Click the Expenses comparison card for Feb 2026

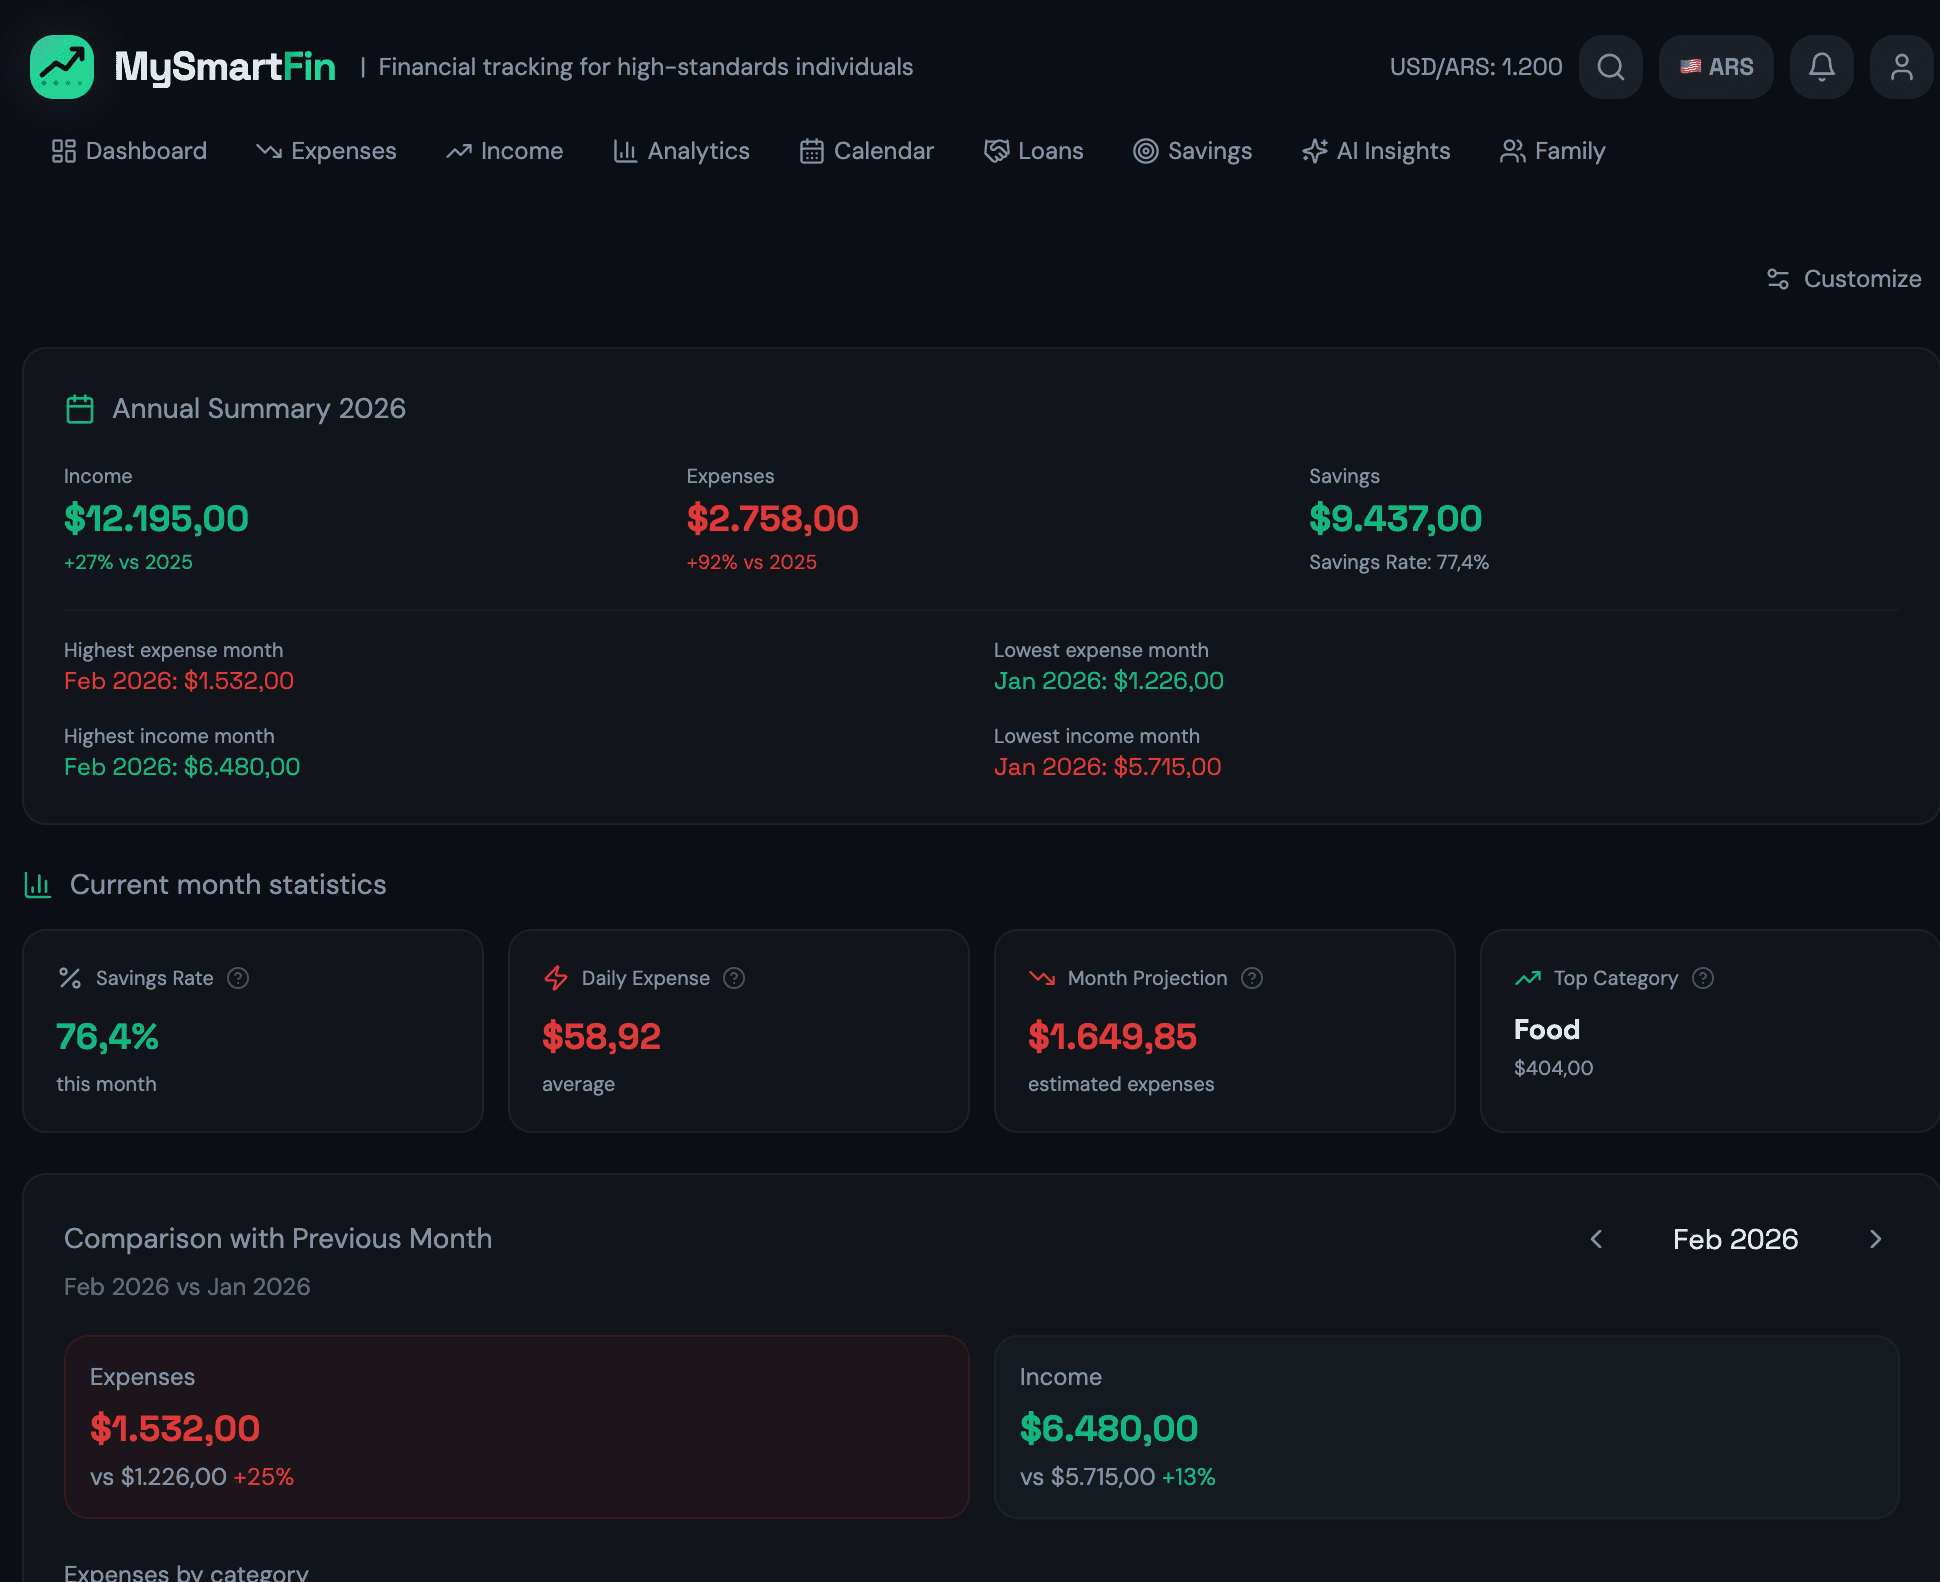click(516, 1426)
